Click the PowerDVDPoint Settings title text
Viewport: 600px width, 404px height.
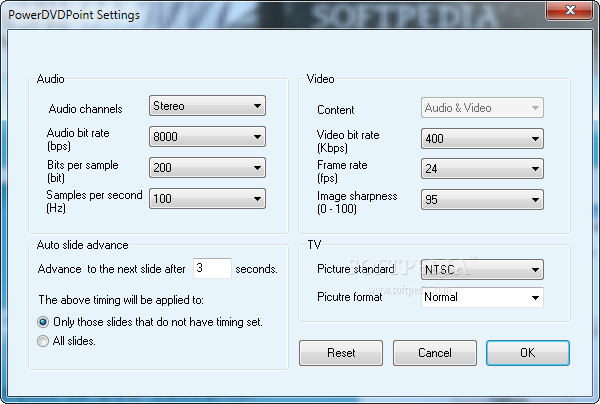pos(74,15)
